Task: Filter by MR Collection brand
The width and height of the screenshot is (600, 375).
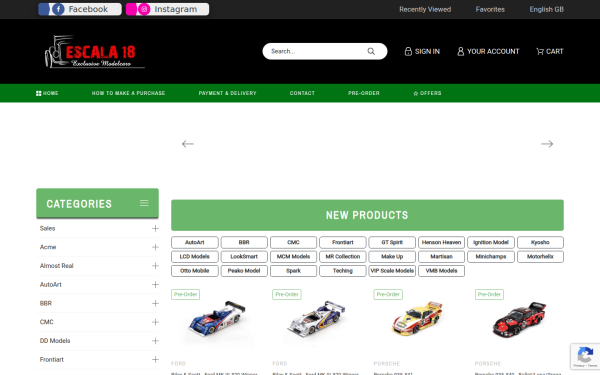Action: click(x=343, y=257)
